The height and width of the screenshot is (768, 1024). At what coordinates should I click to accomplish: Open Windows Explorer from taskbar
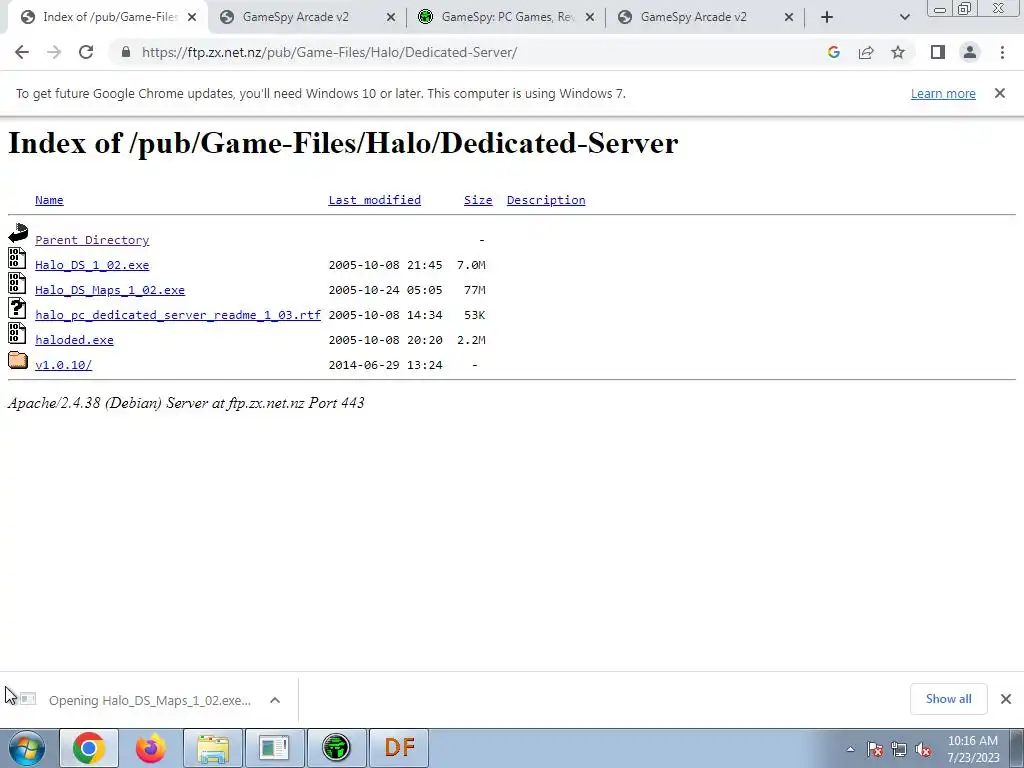click(213, 748)
